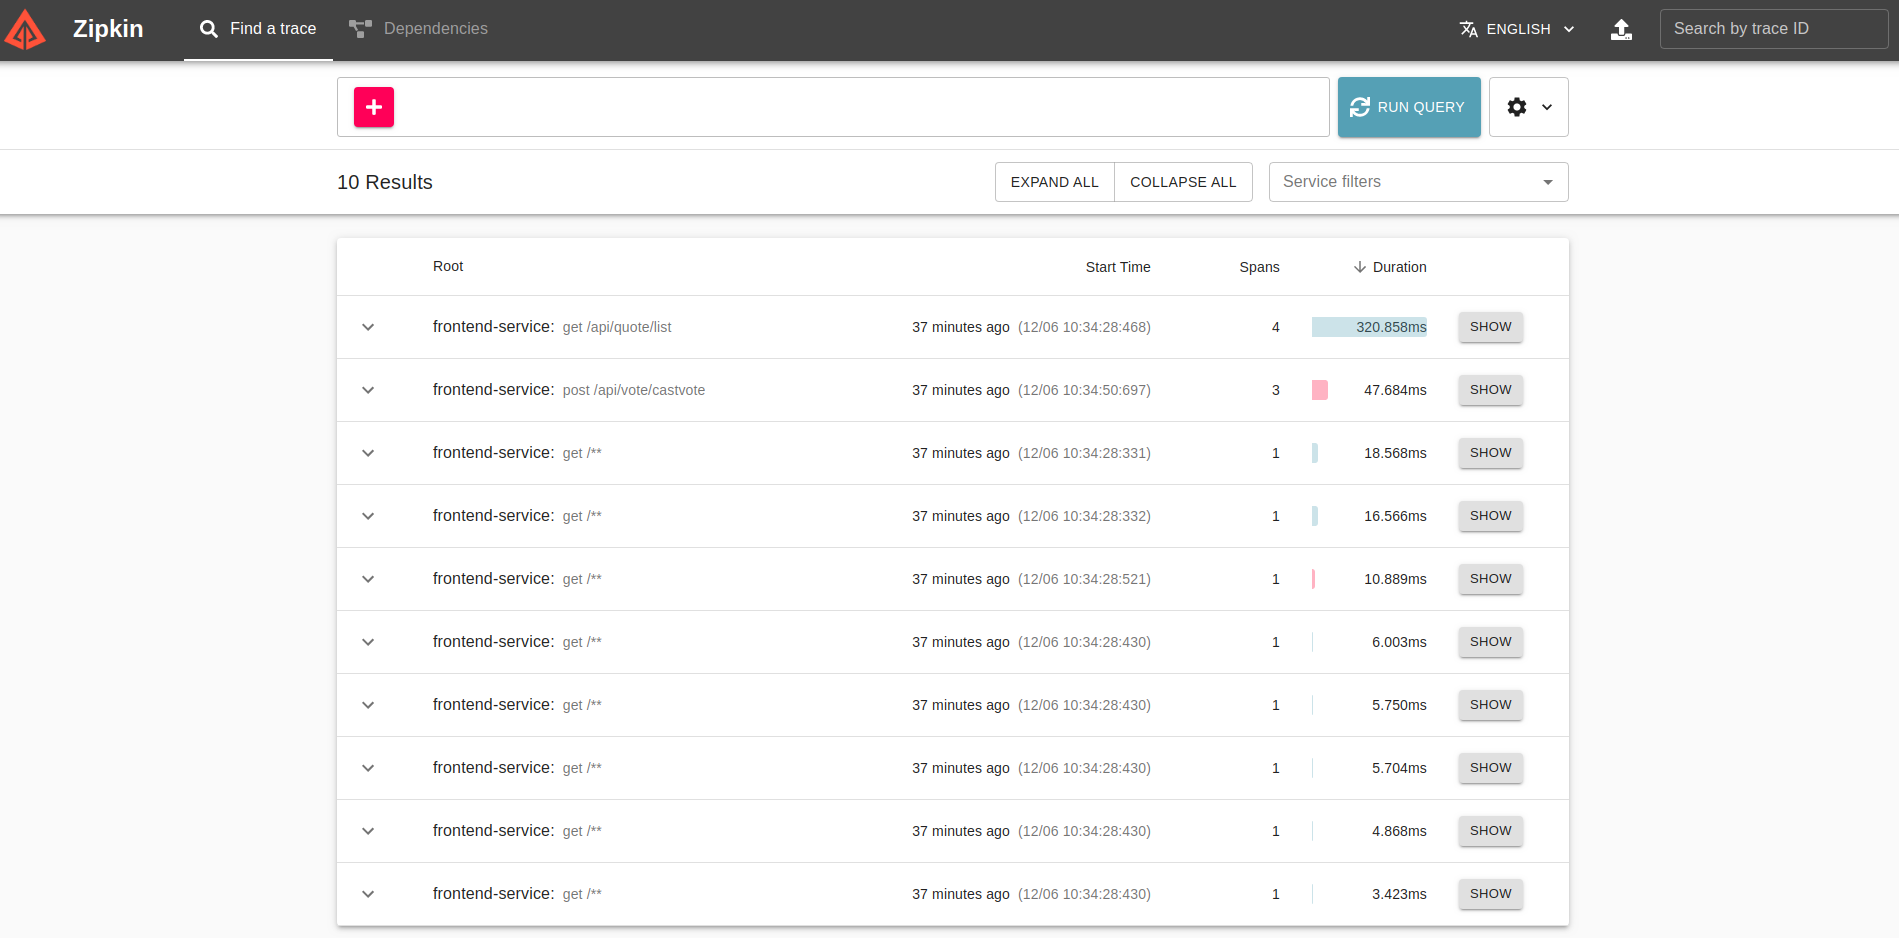Expand the get /api/quote/list trace row
The width and height of the screenshot is (1899, 938).
coord(368,327)
